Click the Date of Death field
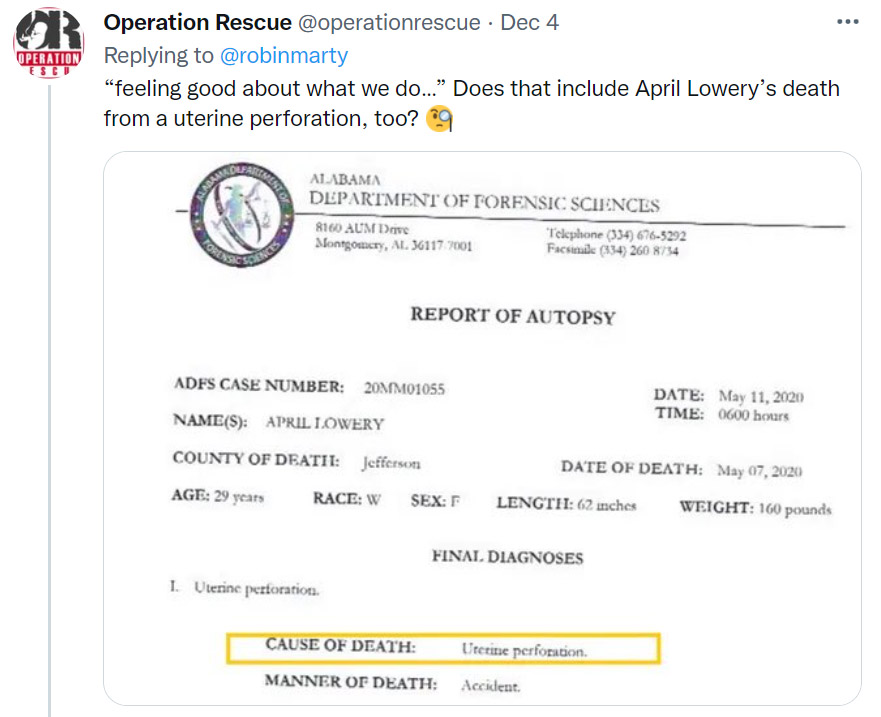 [681, 469]
